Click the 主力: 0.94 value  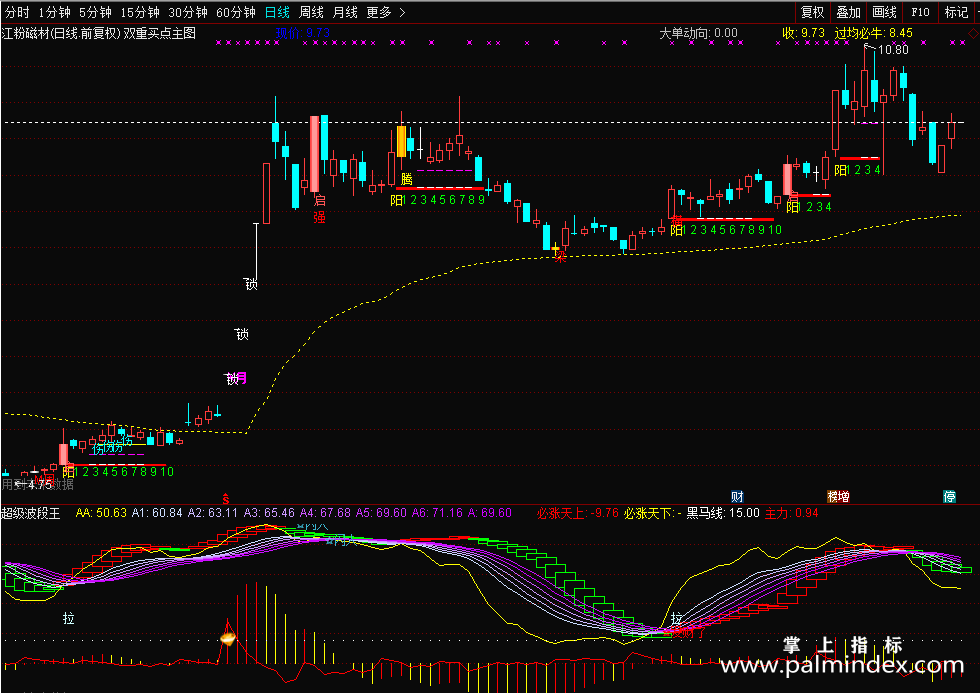point(791,513)
